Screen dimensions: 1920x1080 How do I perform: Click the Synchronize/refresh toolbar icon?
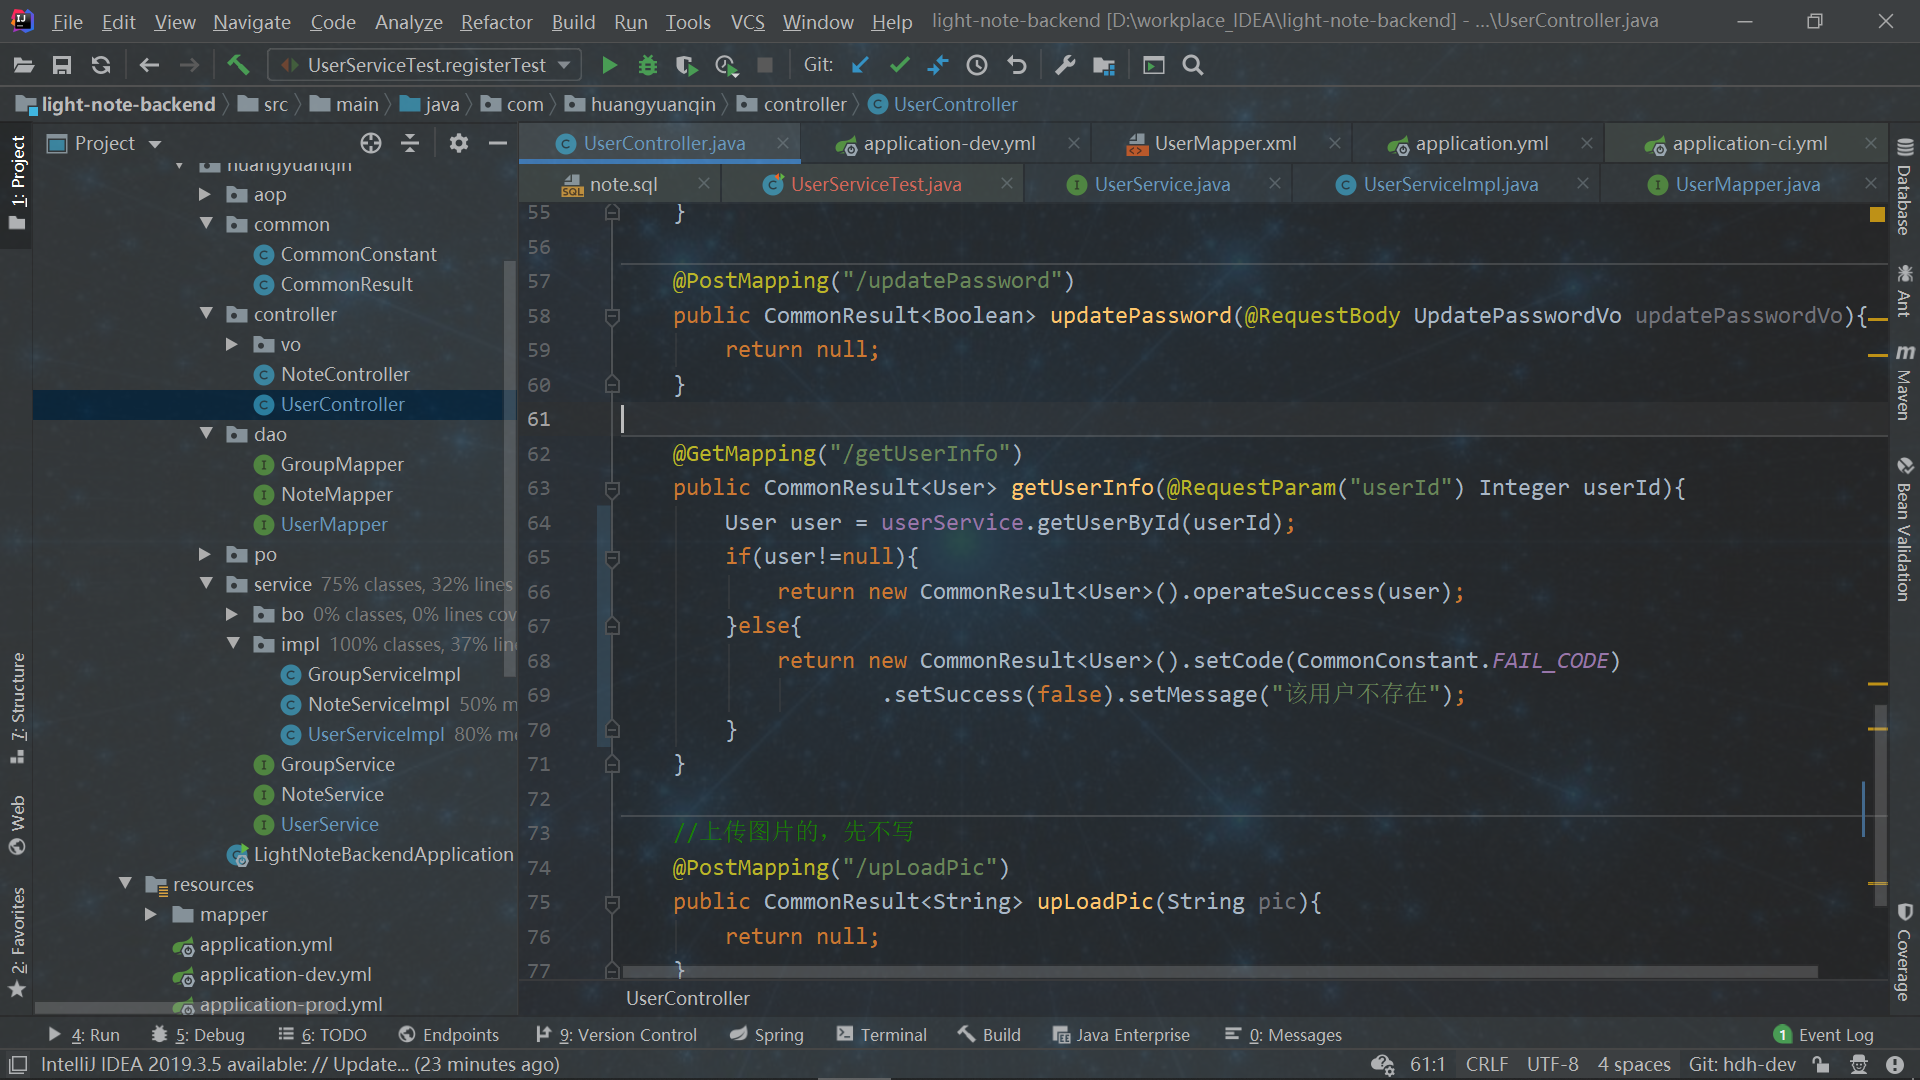tap(101, 65)
